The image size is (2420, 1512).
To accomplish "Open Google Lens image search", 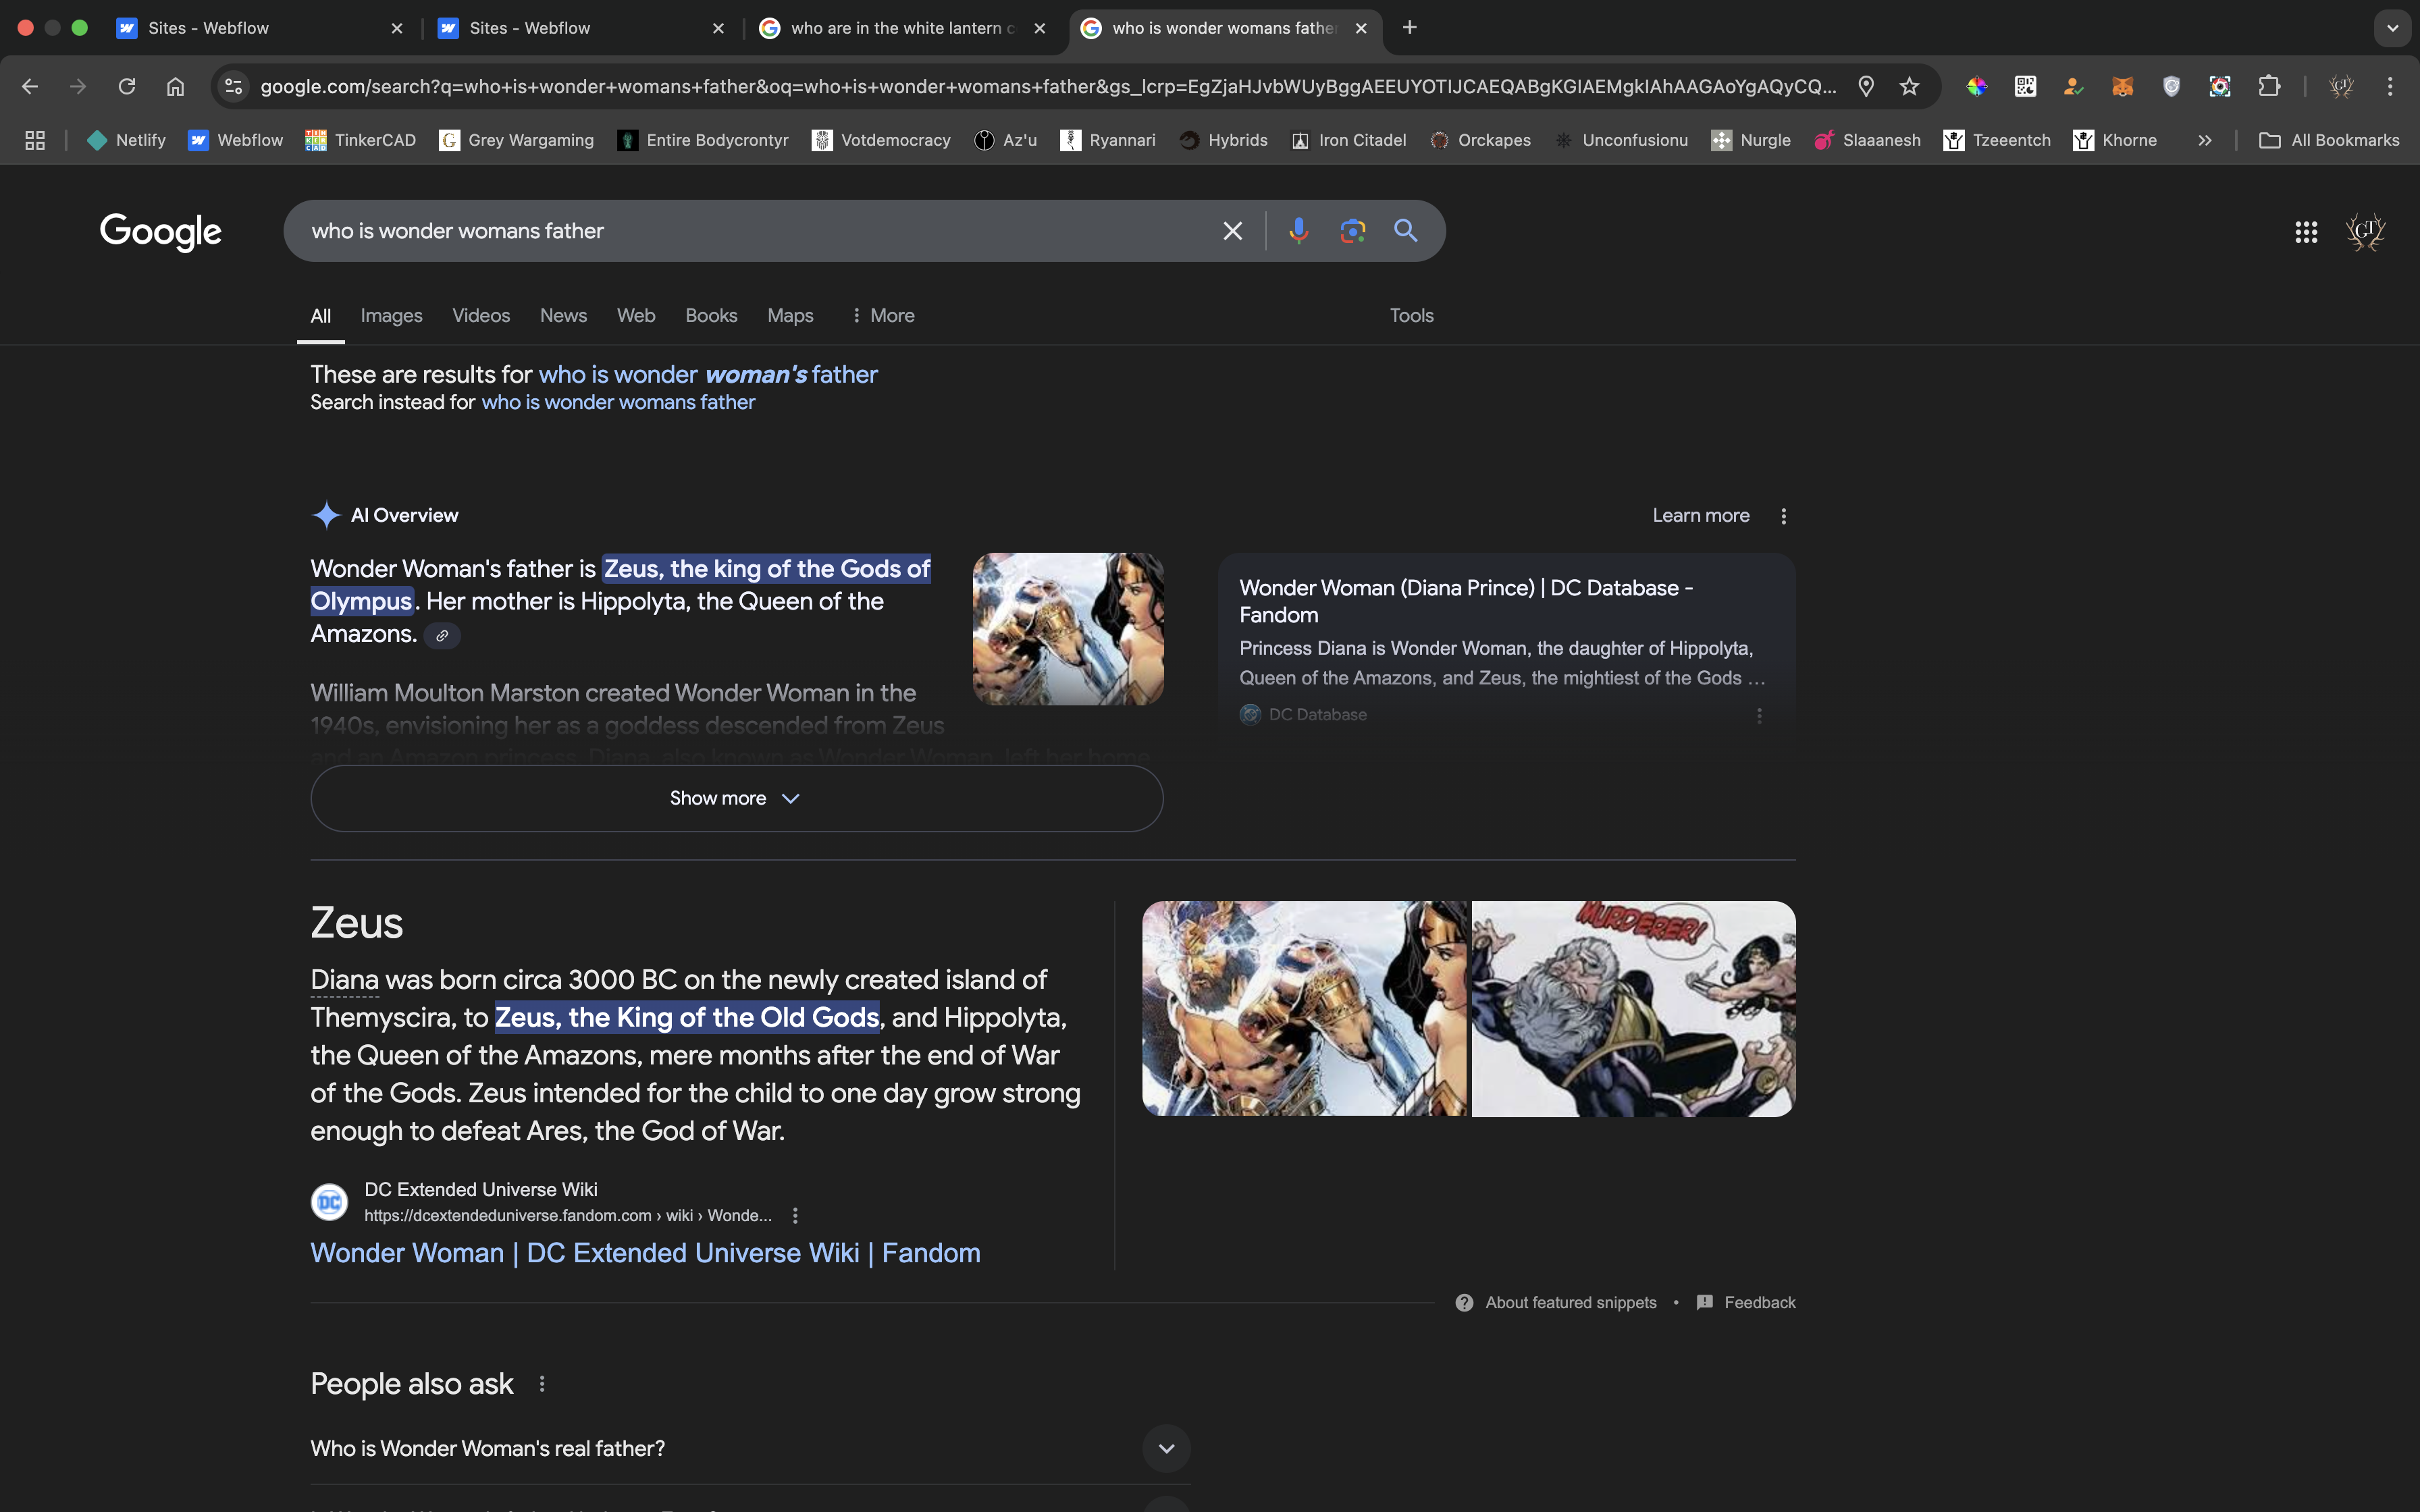I will click(x=1352, y=231).
